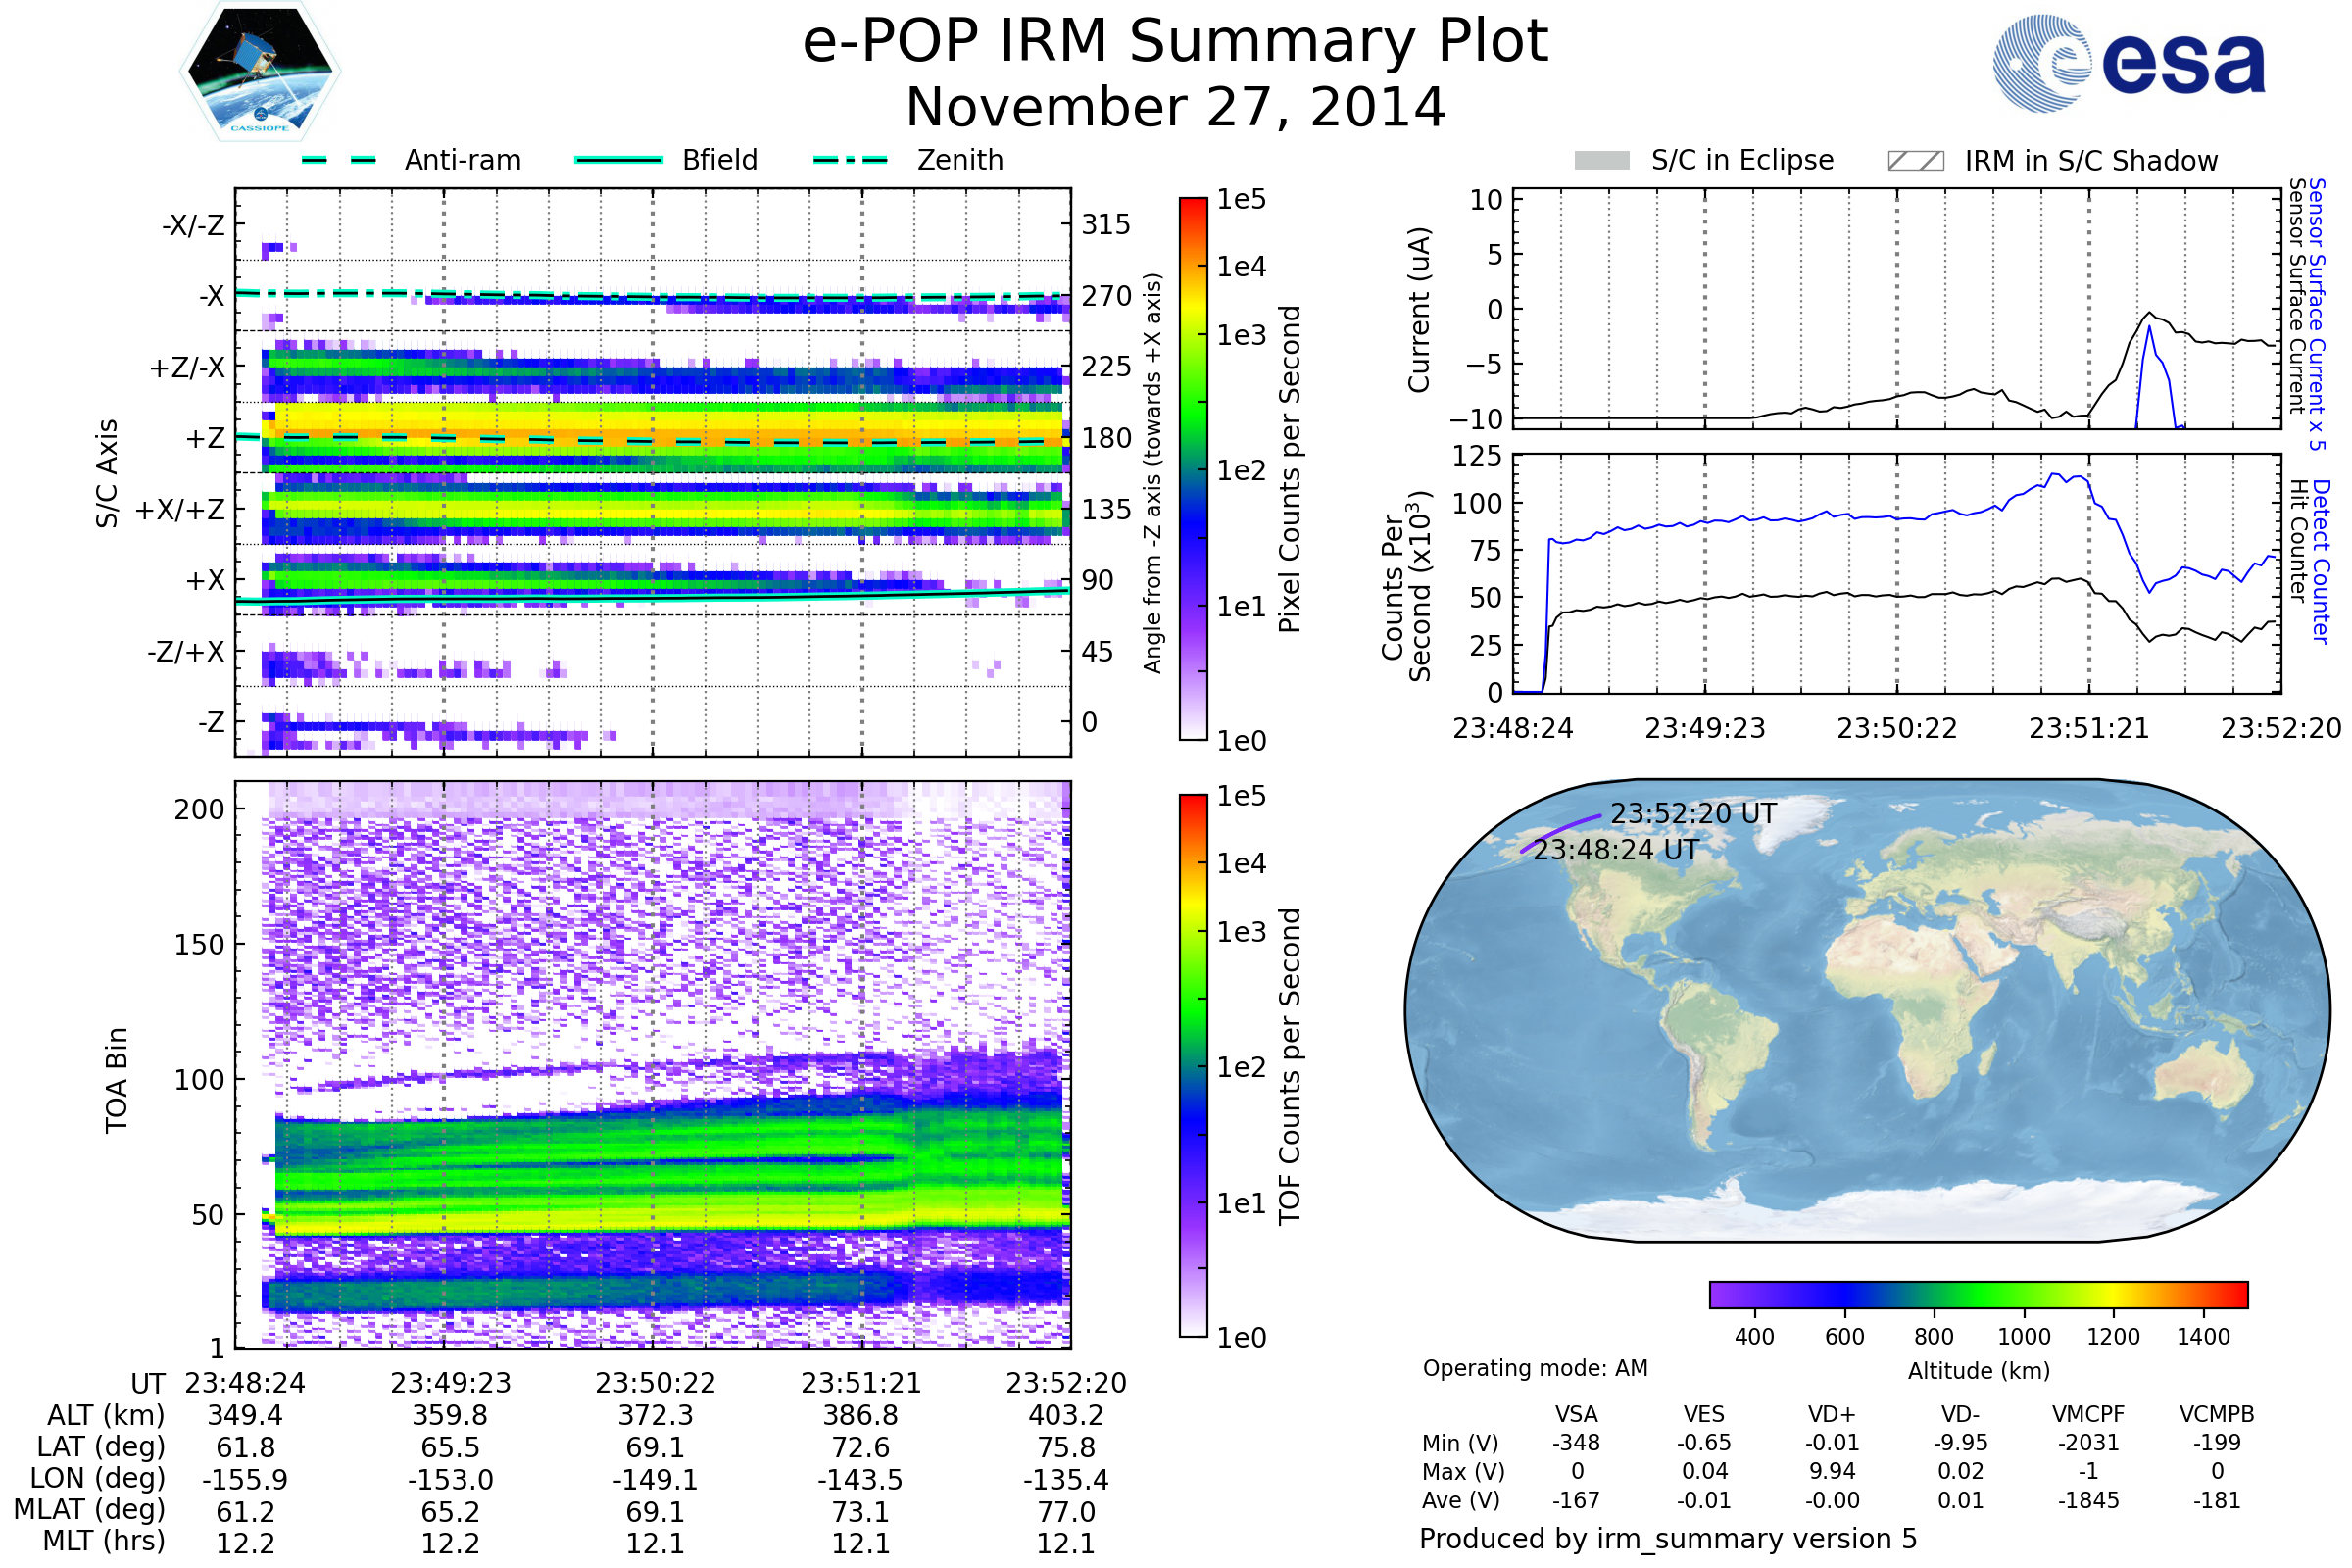
Task: Click the VMCPF column header
Action: [x=2088, y=1414]
